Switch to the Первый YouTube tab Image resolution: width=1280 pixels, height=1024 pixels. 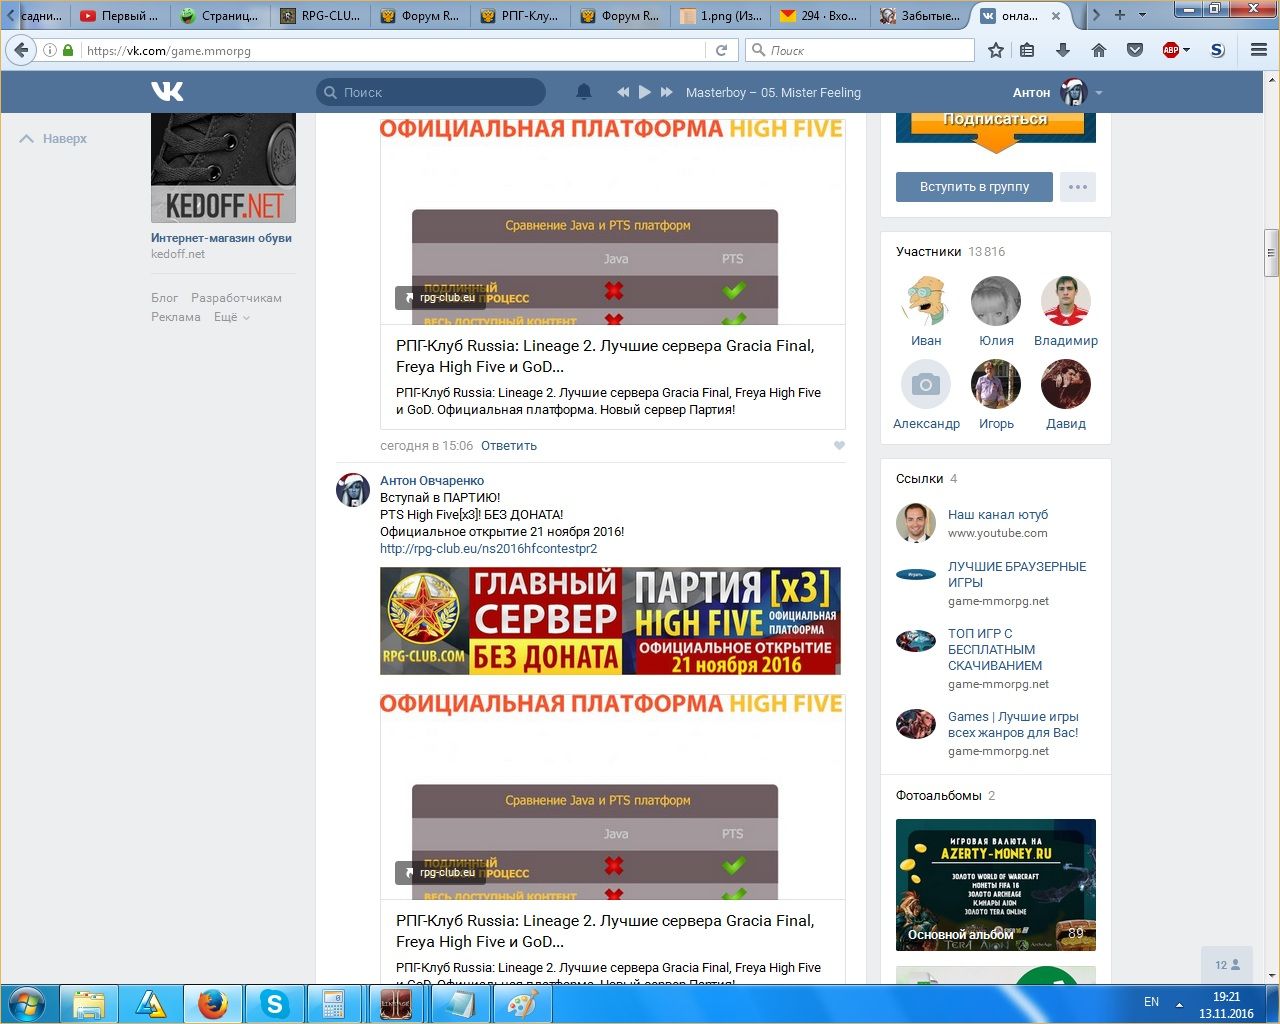tap(119, 15)
